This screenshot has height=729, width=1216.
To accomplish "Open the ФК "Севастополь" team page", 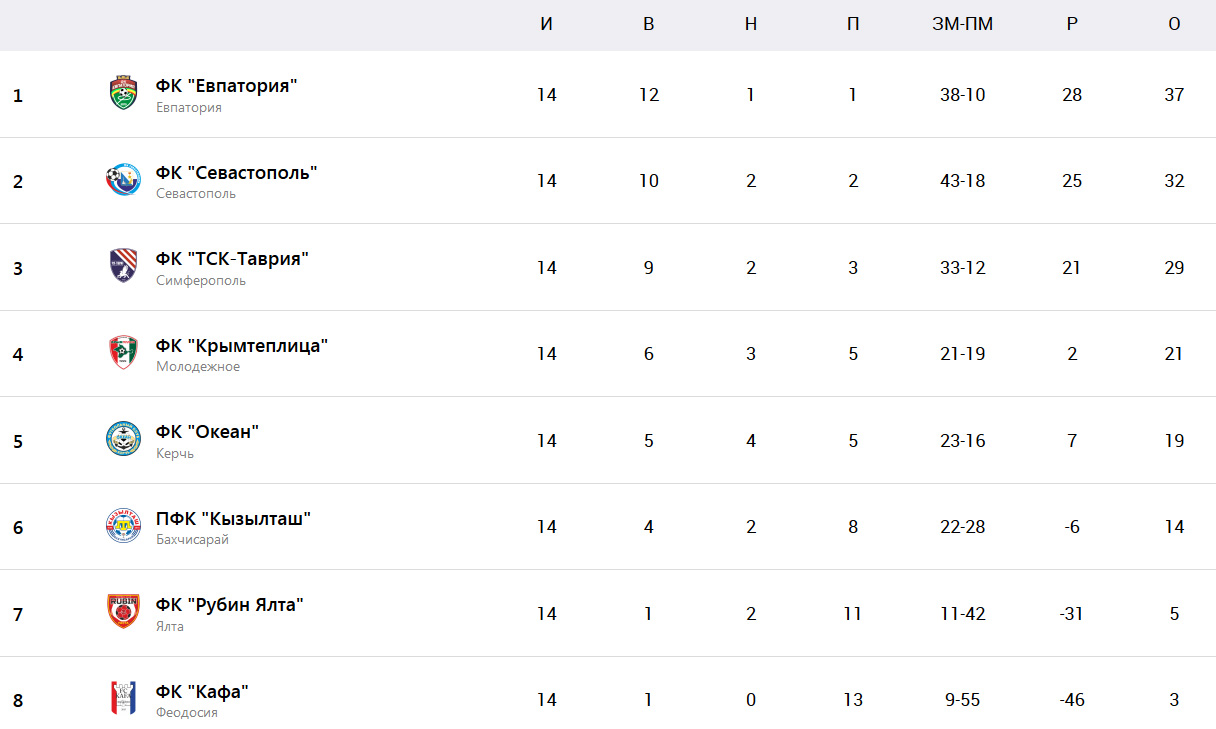I will (237, 172).
